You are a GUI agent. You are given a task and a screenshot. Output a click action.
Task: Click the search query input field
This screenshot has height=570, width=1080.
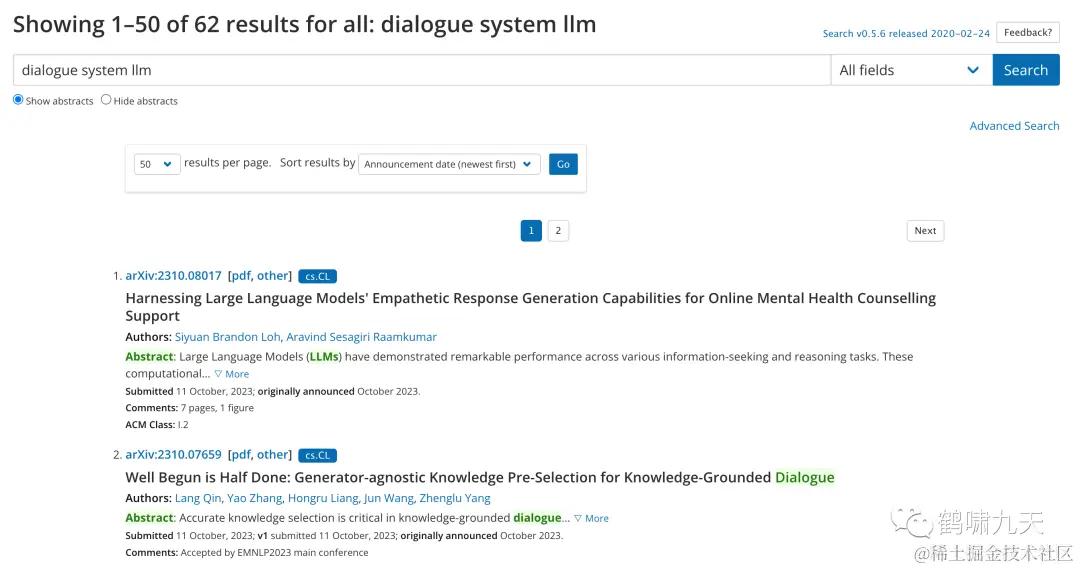[x=420, y=70]
